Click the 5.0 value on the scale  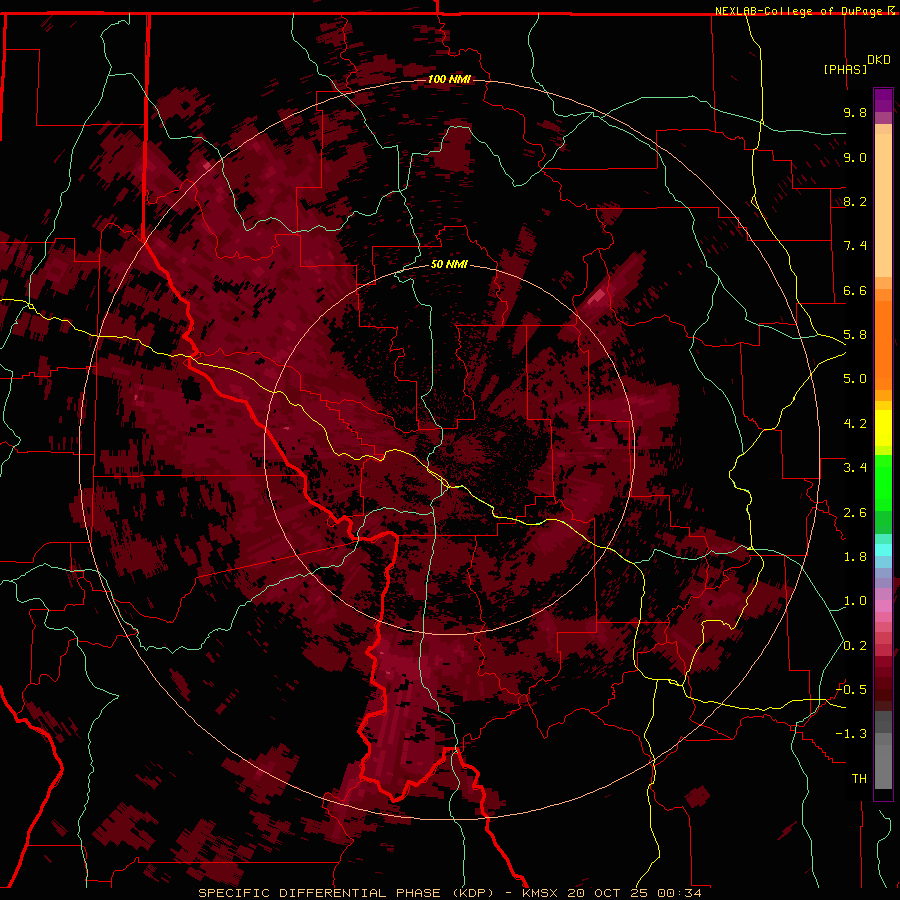pos(855,379)
